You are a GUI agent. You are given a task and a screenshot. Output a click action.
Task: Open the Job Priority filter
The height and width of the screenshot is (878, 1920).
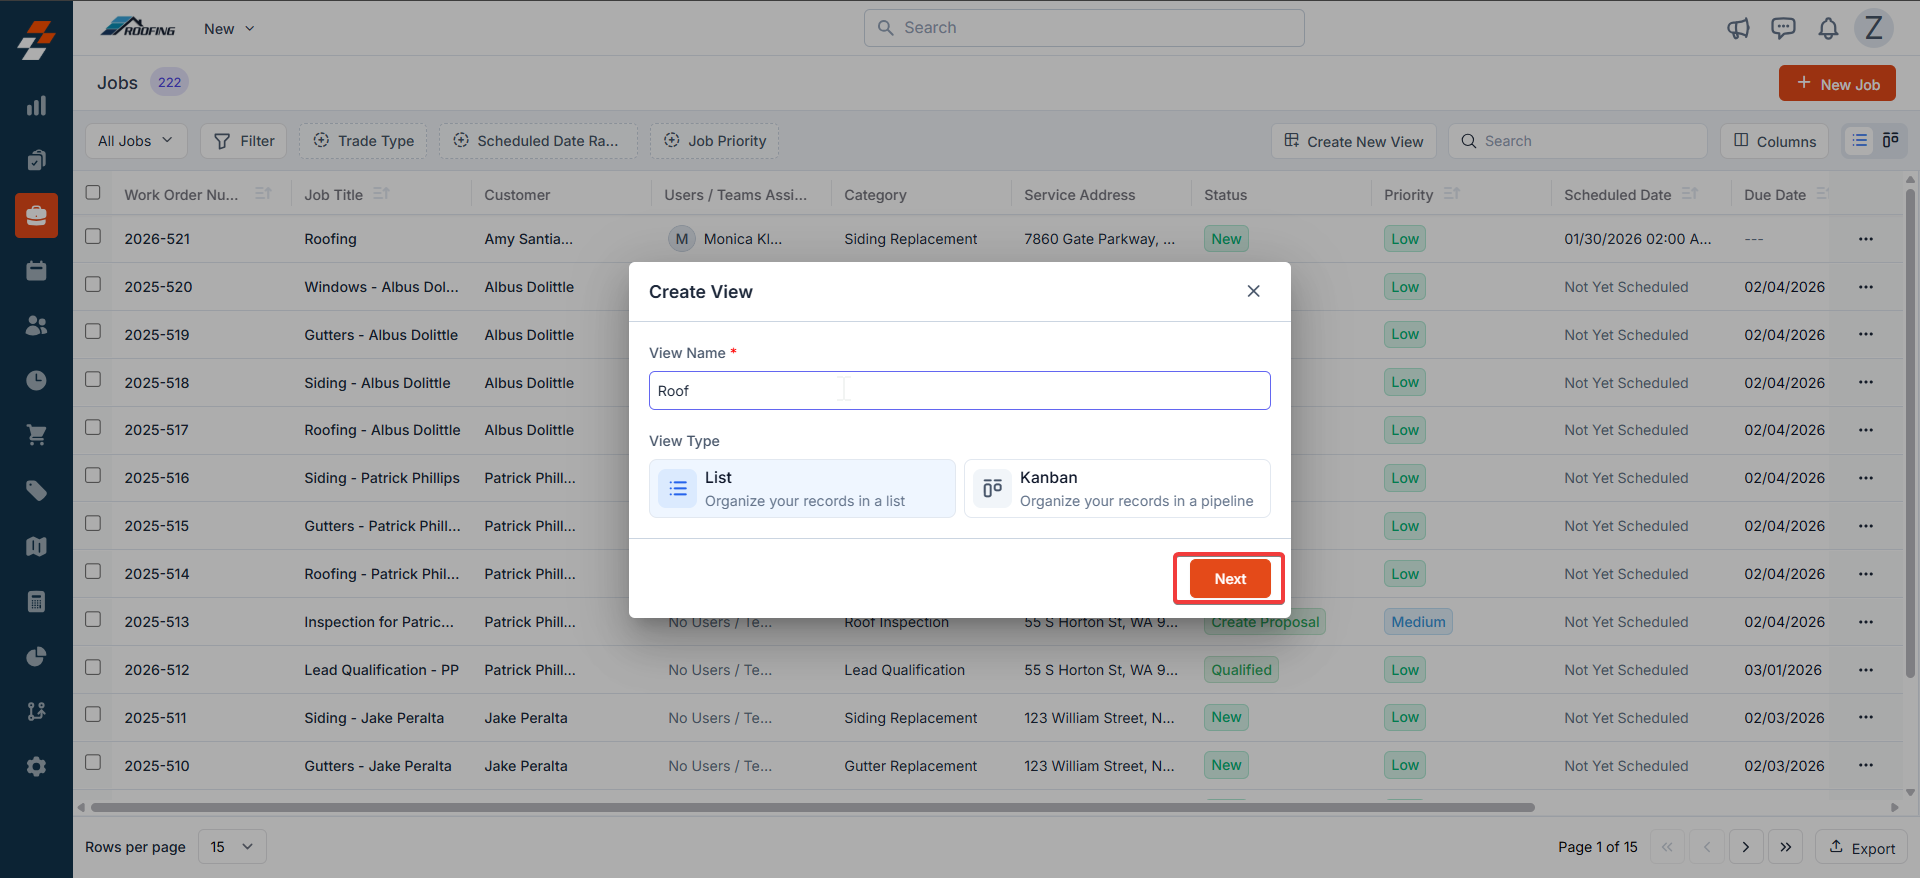coord(714,141)
